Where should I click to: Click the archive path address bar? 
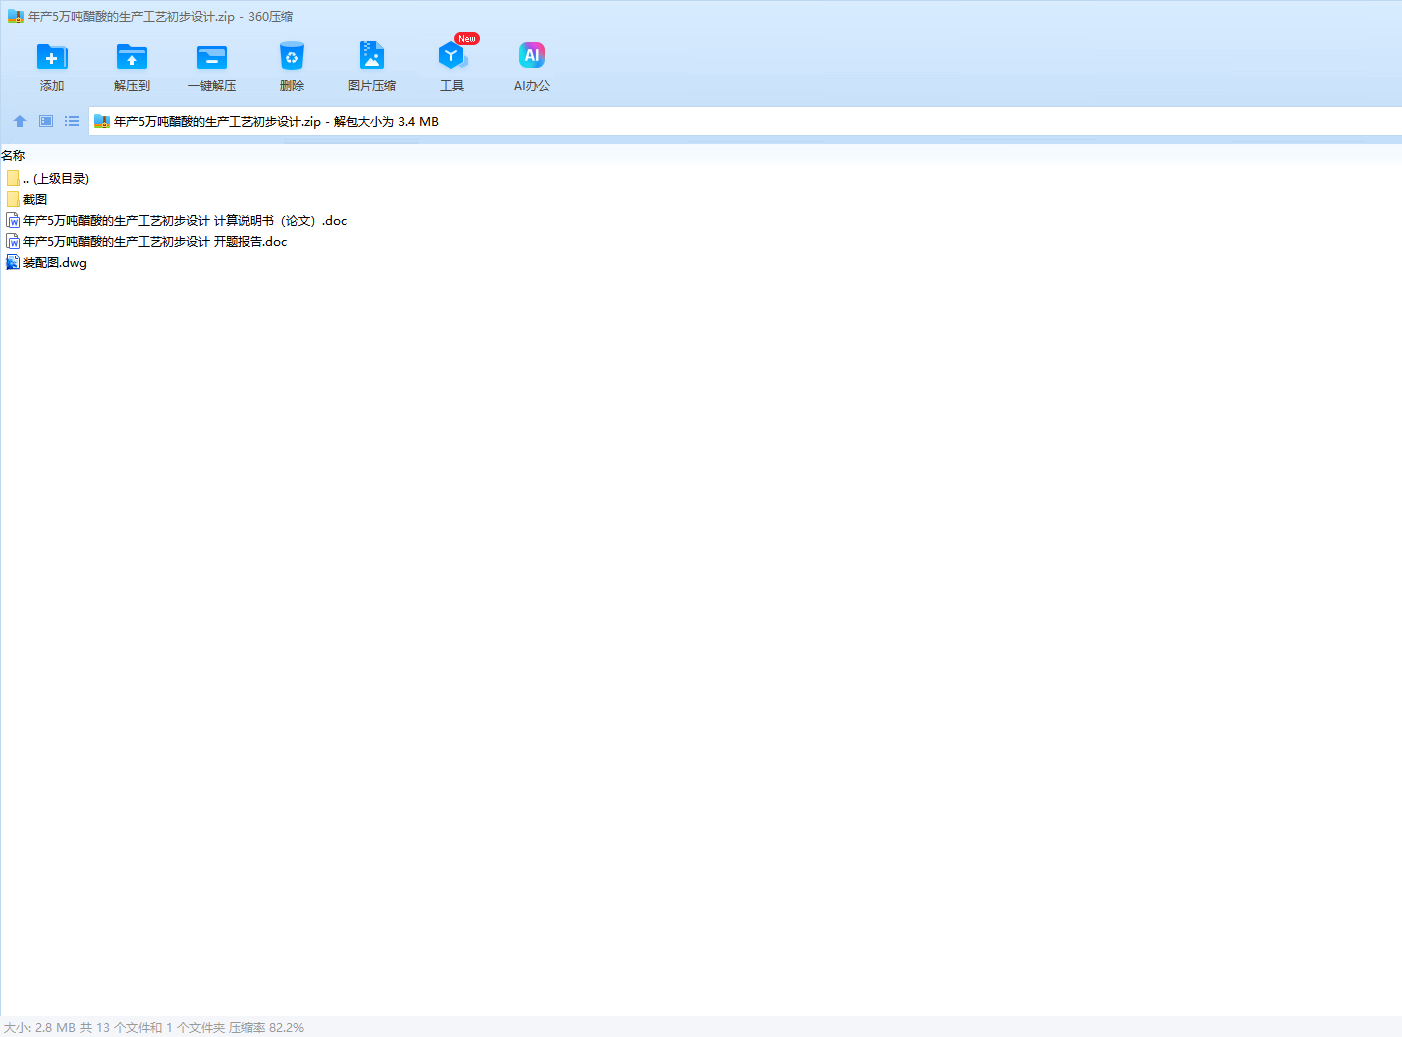point(700,121)
